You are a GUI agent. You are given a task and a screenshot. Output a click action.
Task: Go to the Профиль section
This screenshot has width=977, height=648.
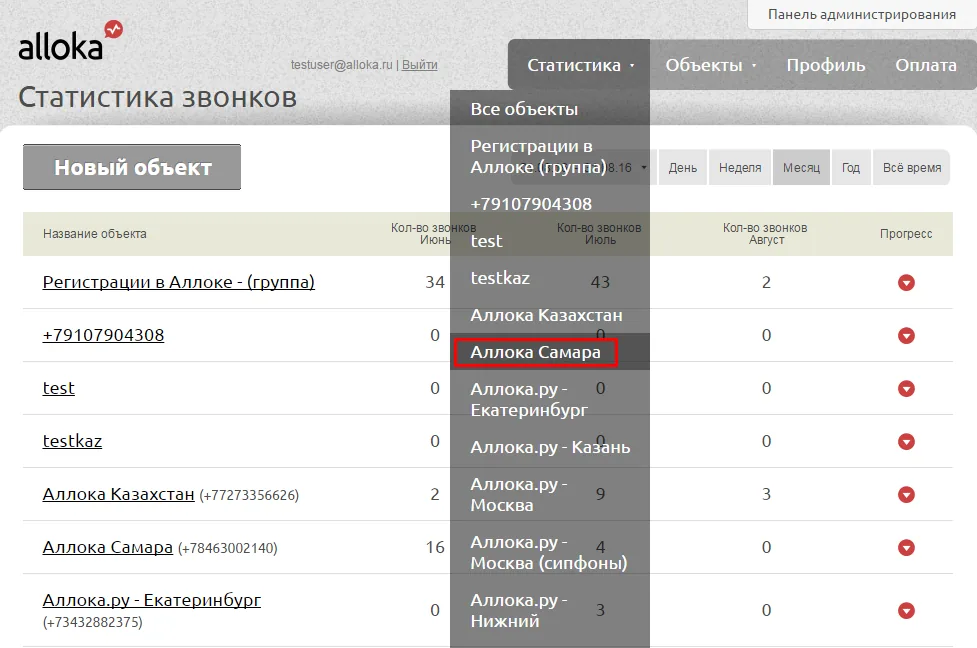click(x=826, y=65)
